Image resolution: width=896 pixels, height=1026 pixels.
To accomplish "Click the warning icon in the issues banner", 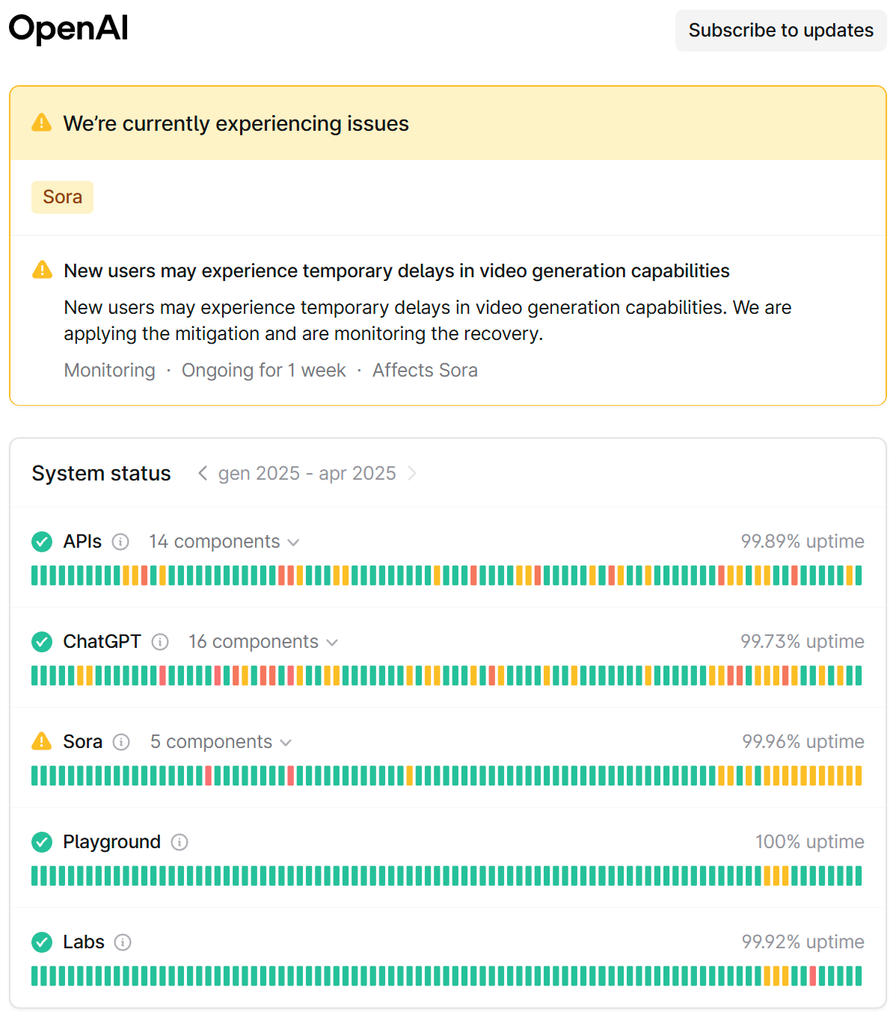I will pos(41,123).
